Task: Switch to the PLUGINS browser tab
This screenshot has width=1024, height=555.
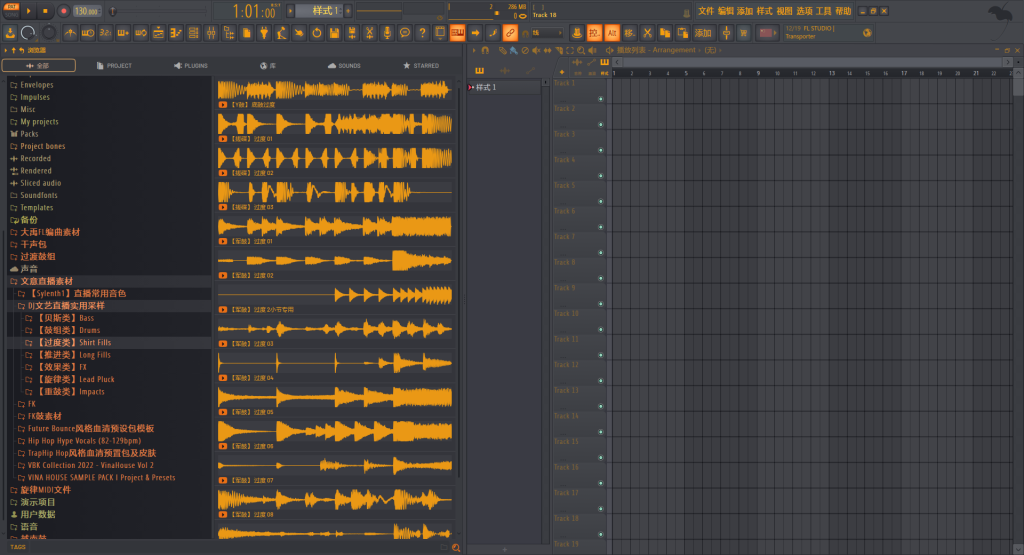Action: 191,65
